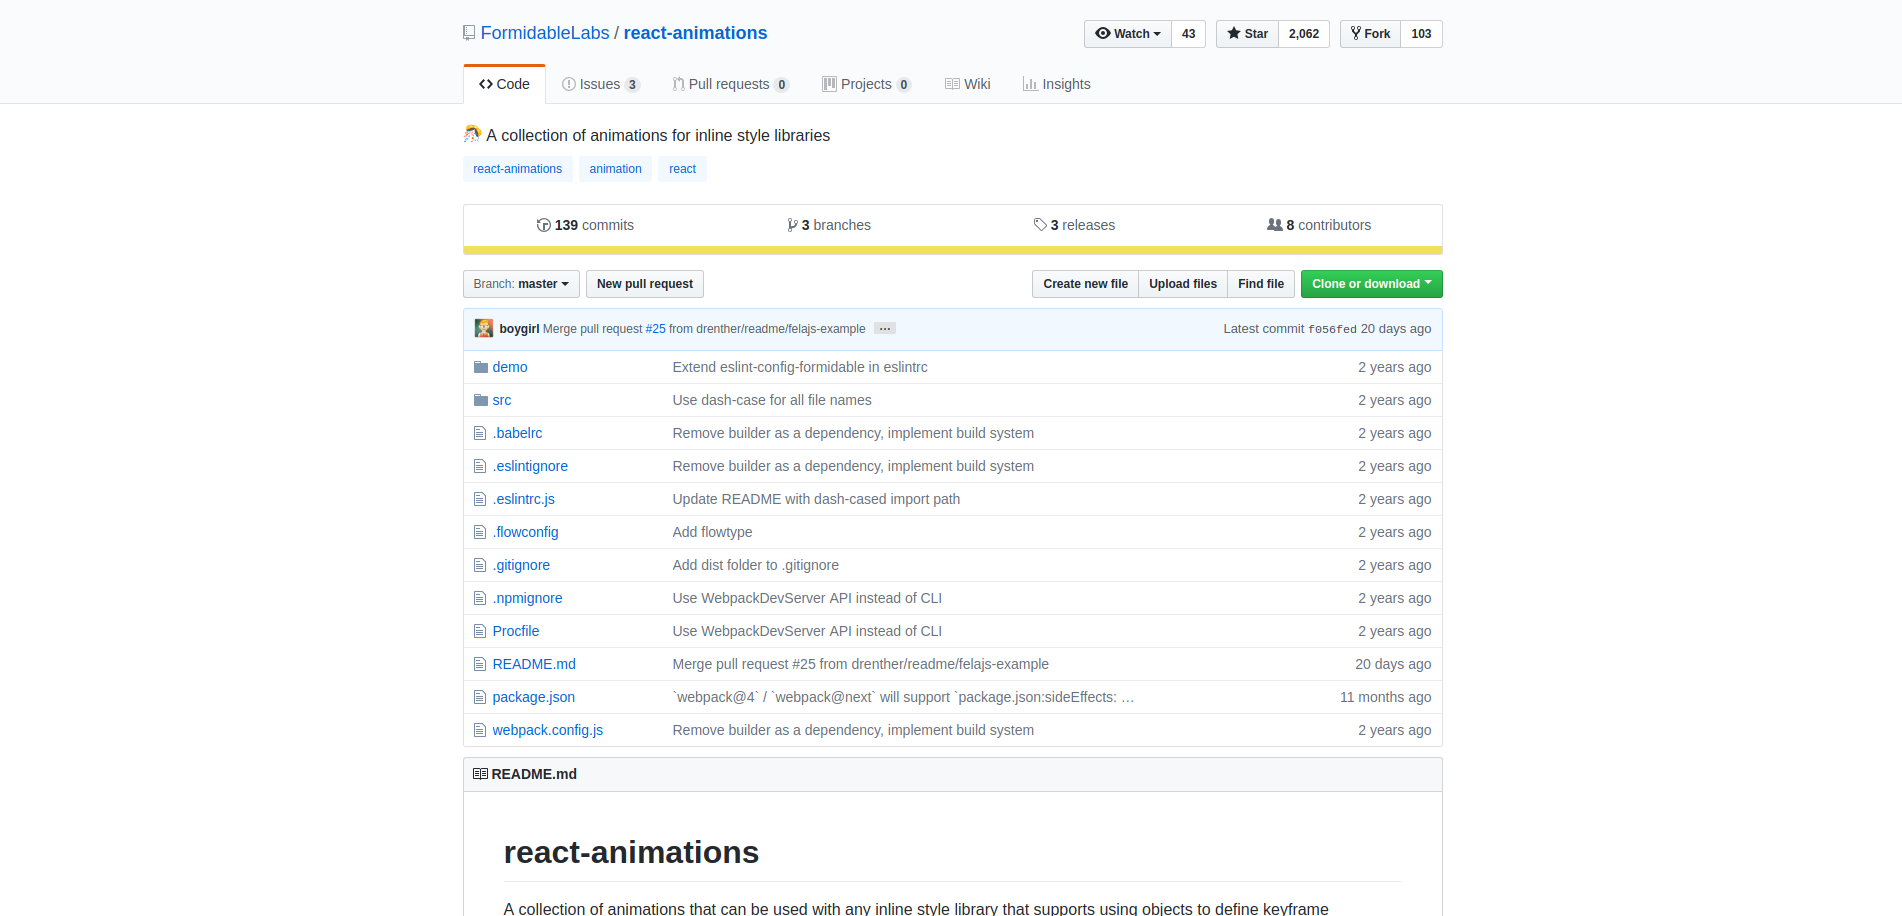Click the contributors people icon
The width and height of the screenshot is (1902, 916).
(x=1274, y=225)
